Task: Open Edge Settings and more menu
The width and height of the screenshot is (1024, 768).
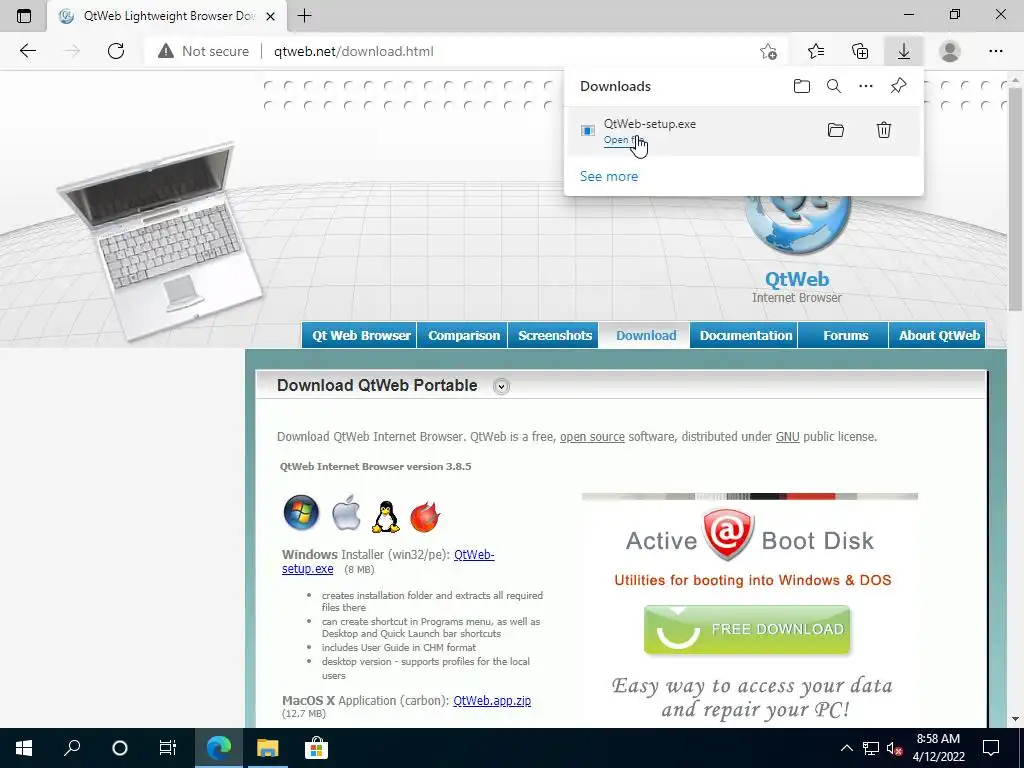Action: point(995,51)
